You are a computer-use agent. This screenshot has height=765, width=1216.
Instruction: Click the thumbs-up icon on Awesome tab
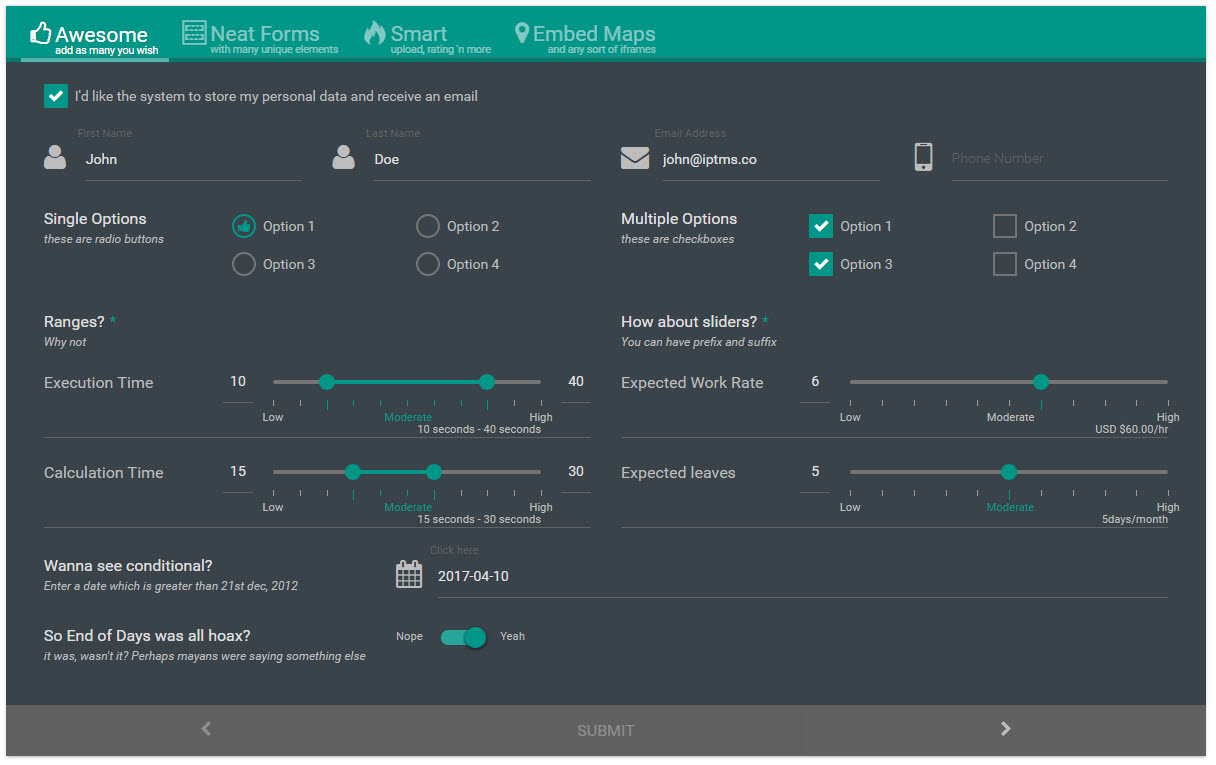tap(41, 34)
